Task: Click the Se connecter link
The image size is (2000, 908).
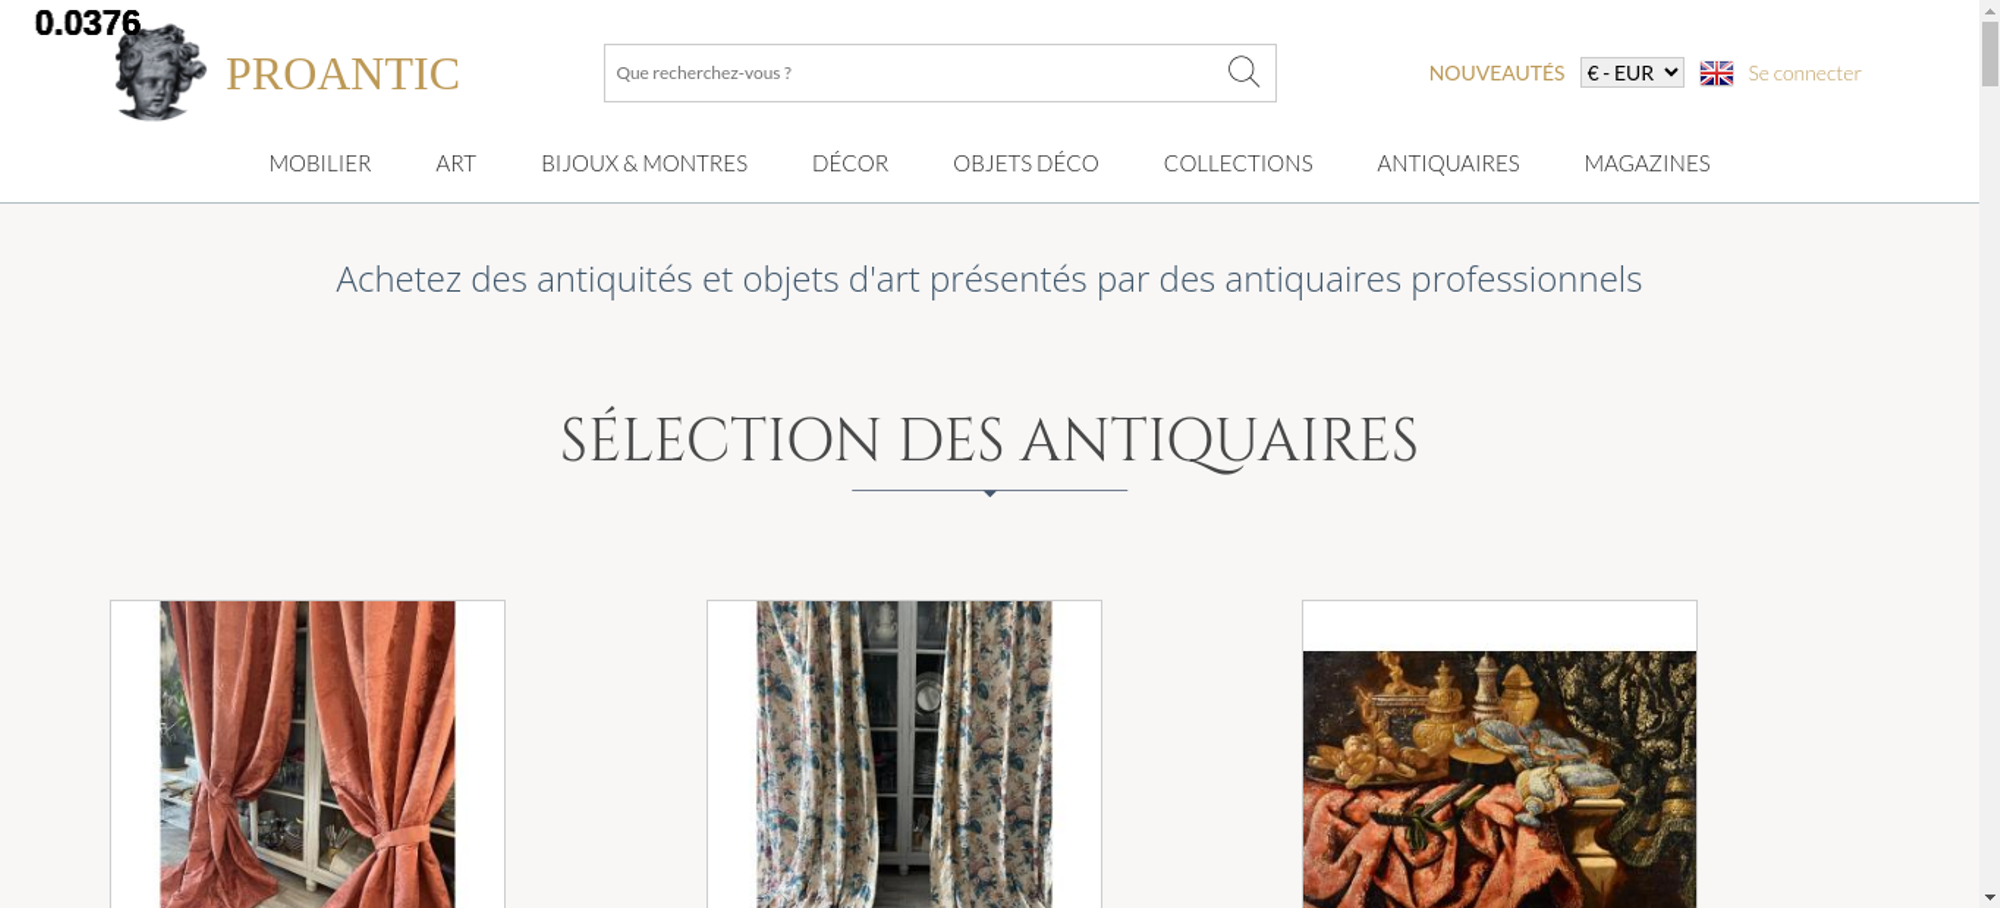Action: click(1804, 73)
